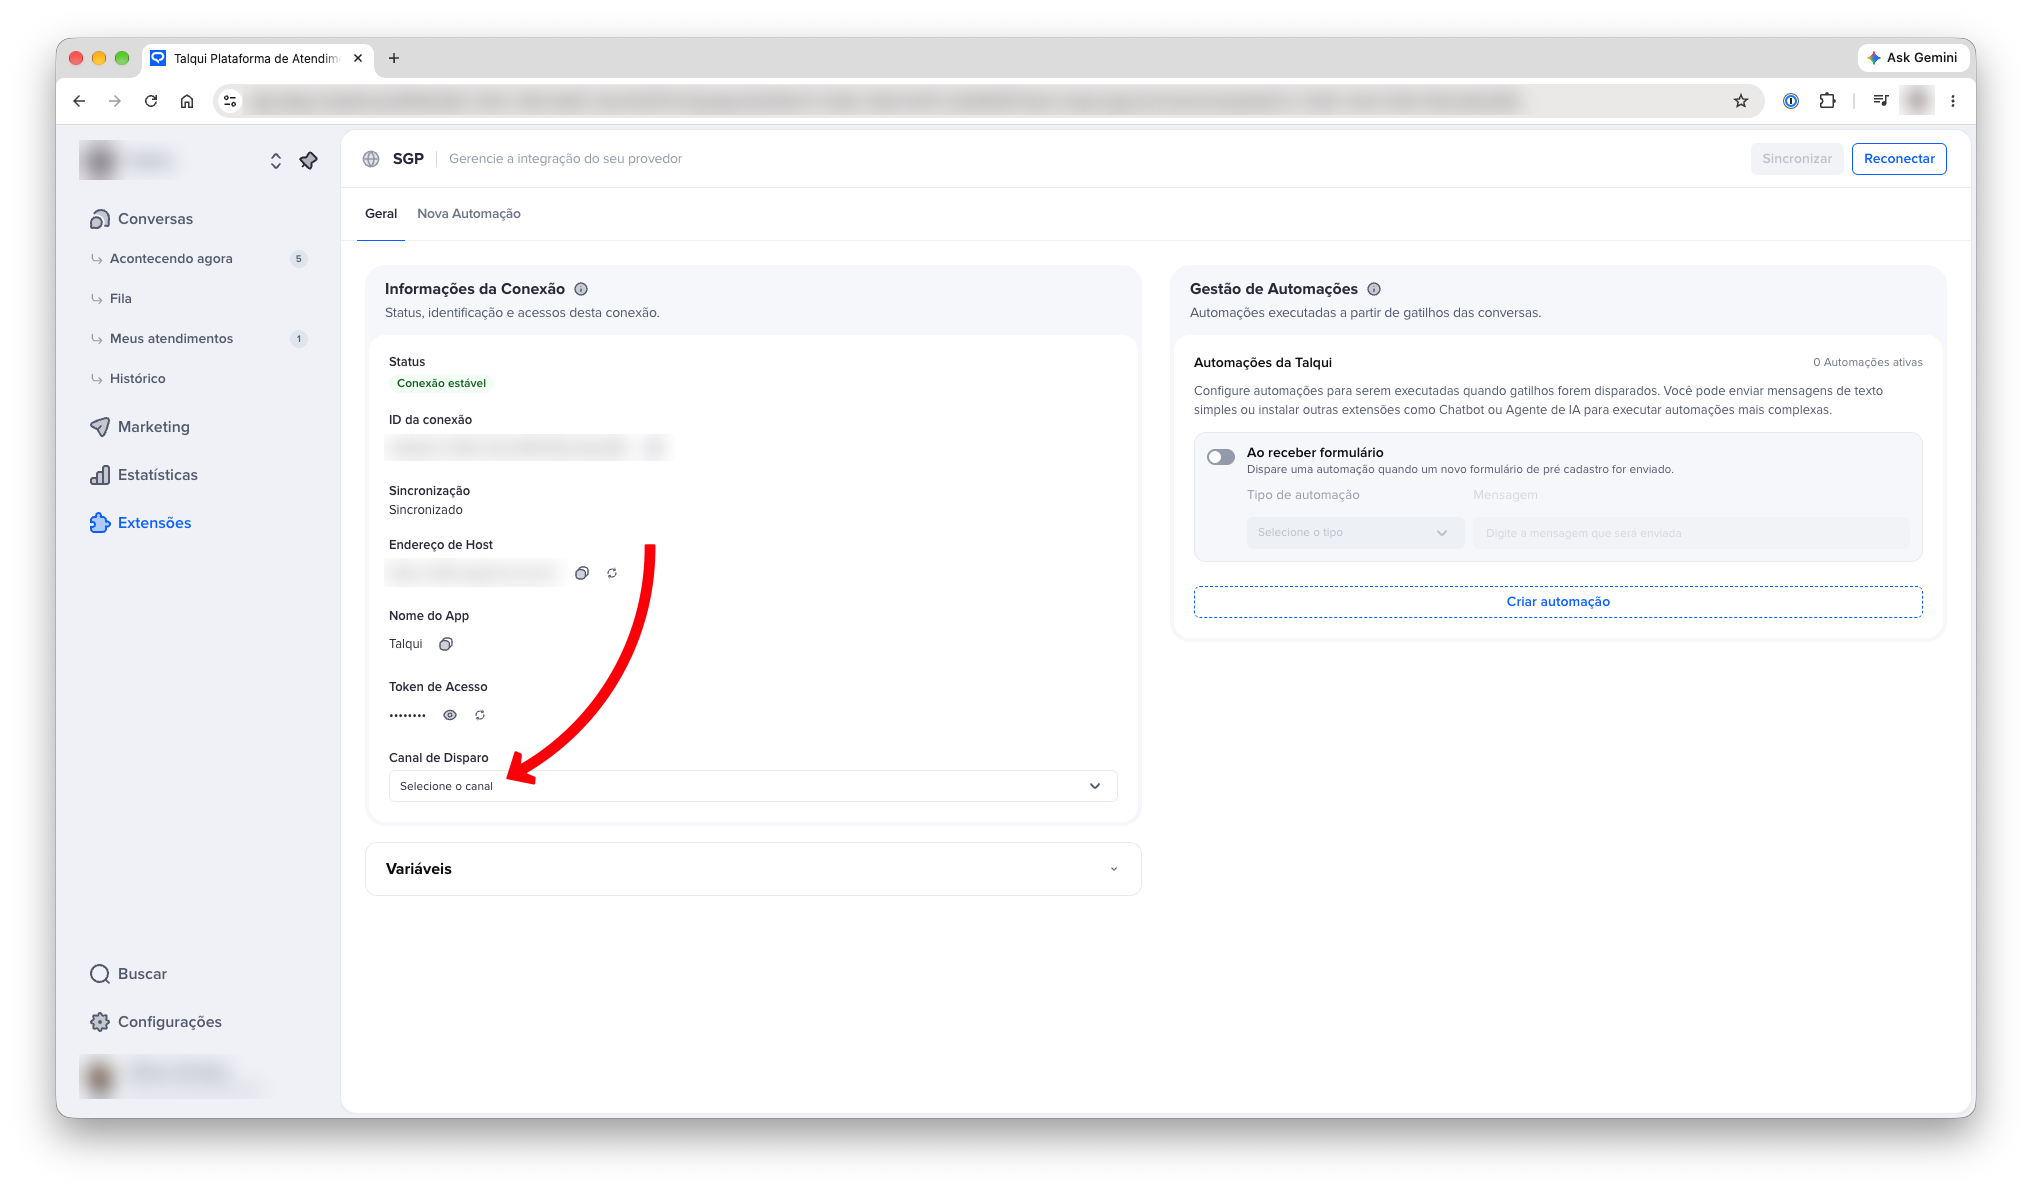Image resolution: width=2032 pixels, height=1192 pixels.
Task: Open the Canal de Disparo dropdown
Action: click(x=753, y=786)
